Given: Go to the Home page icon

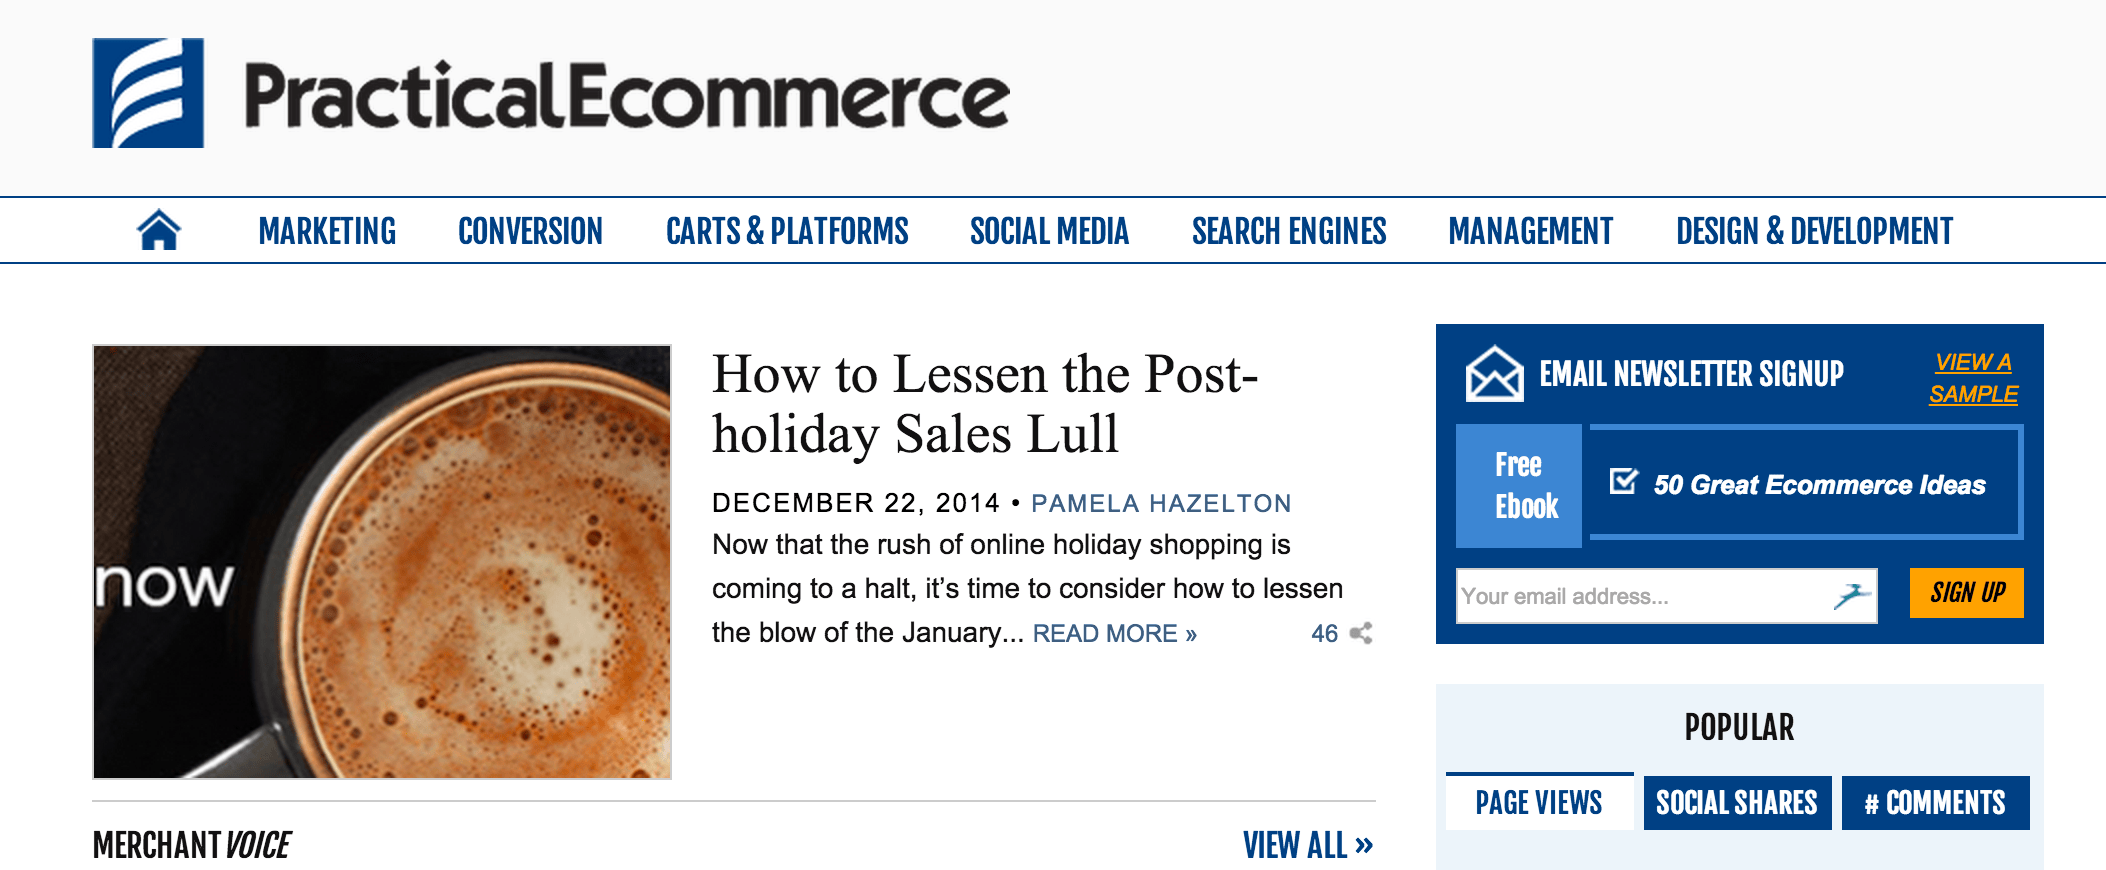Looking at the screenshot, I should point(159,230).
